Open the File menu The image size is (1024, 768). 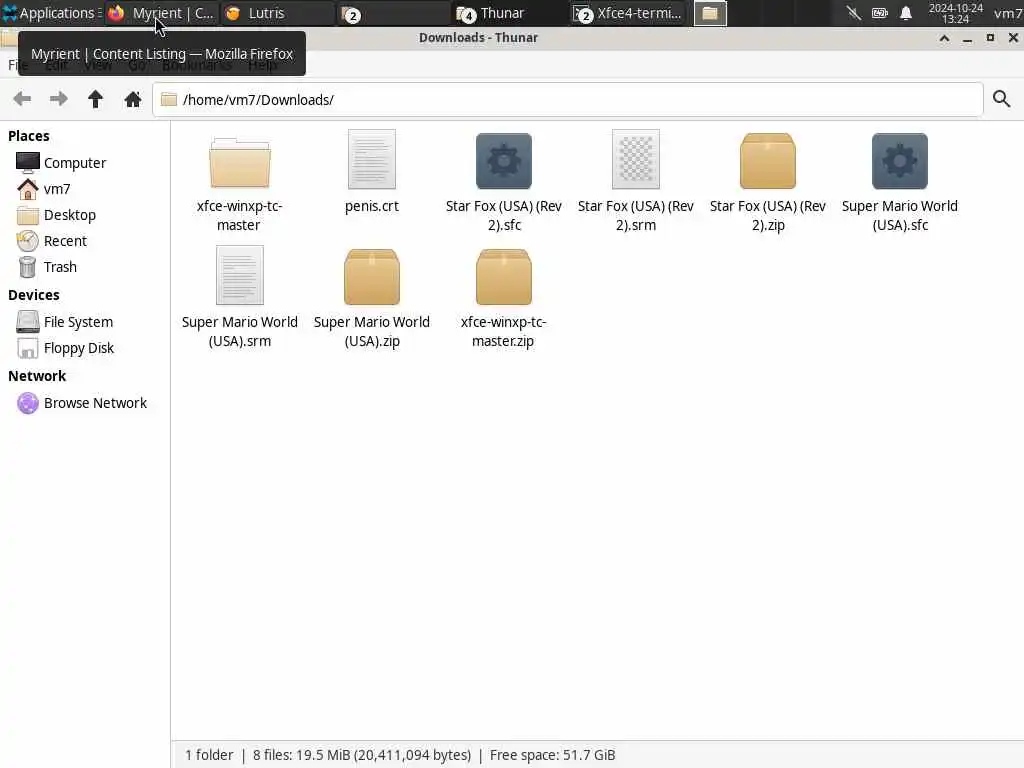point(16,65)
